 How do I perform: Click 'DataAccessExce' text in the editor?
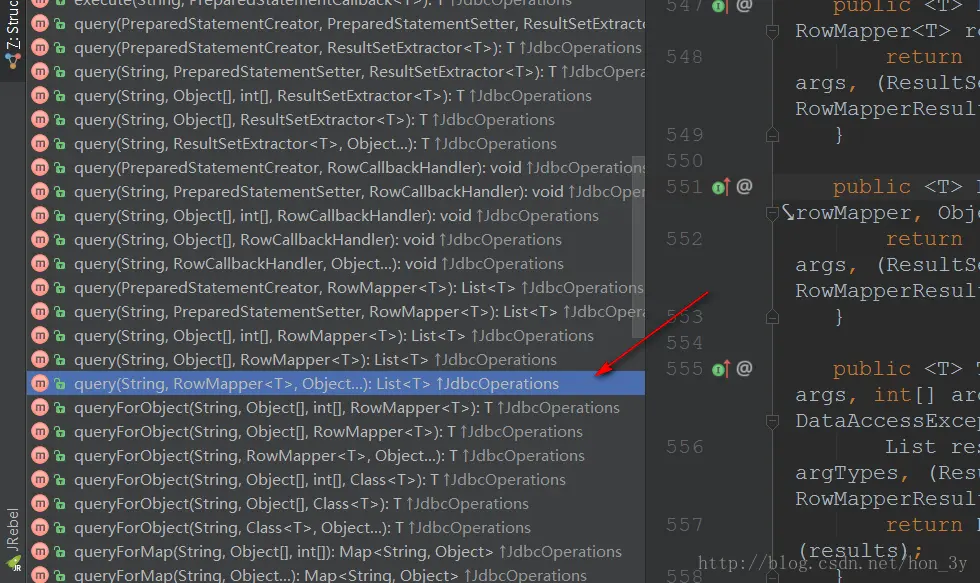[888, 421]
